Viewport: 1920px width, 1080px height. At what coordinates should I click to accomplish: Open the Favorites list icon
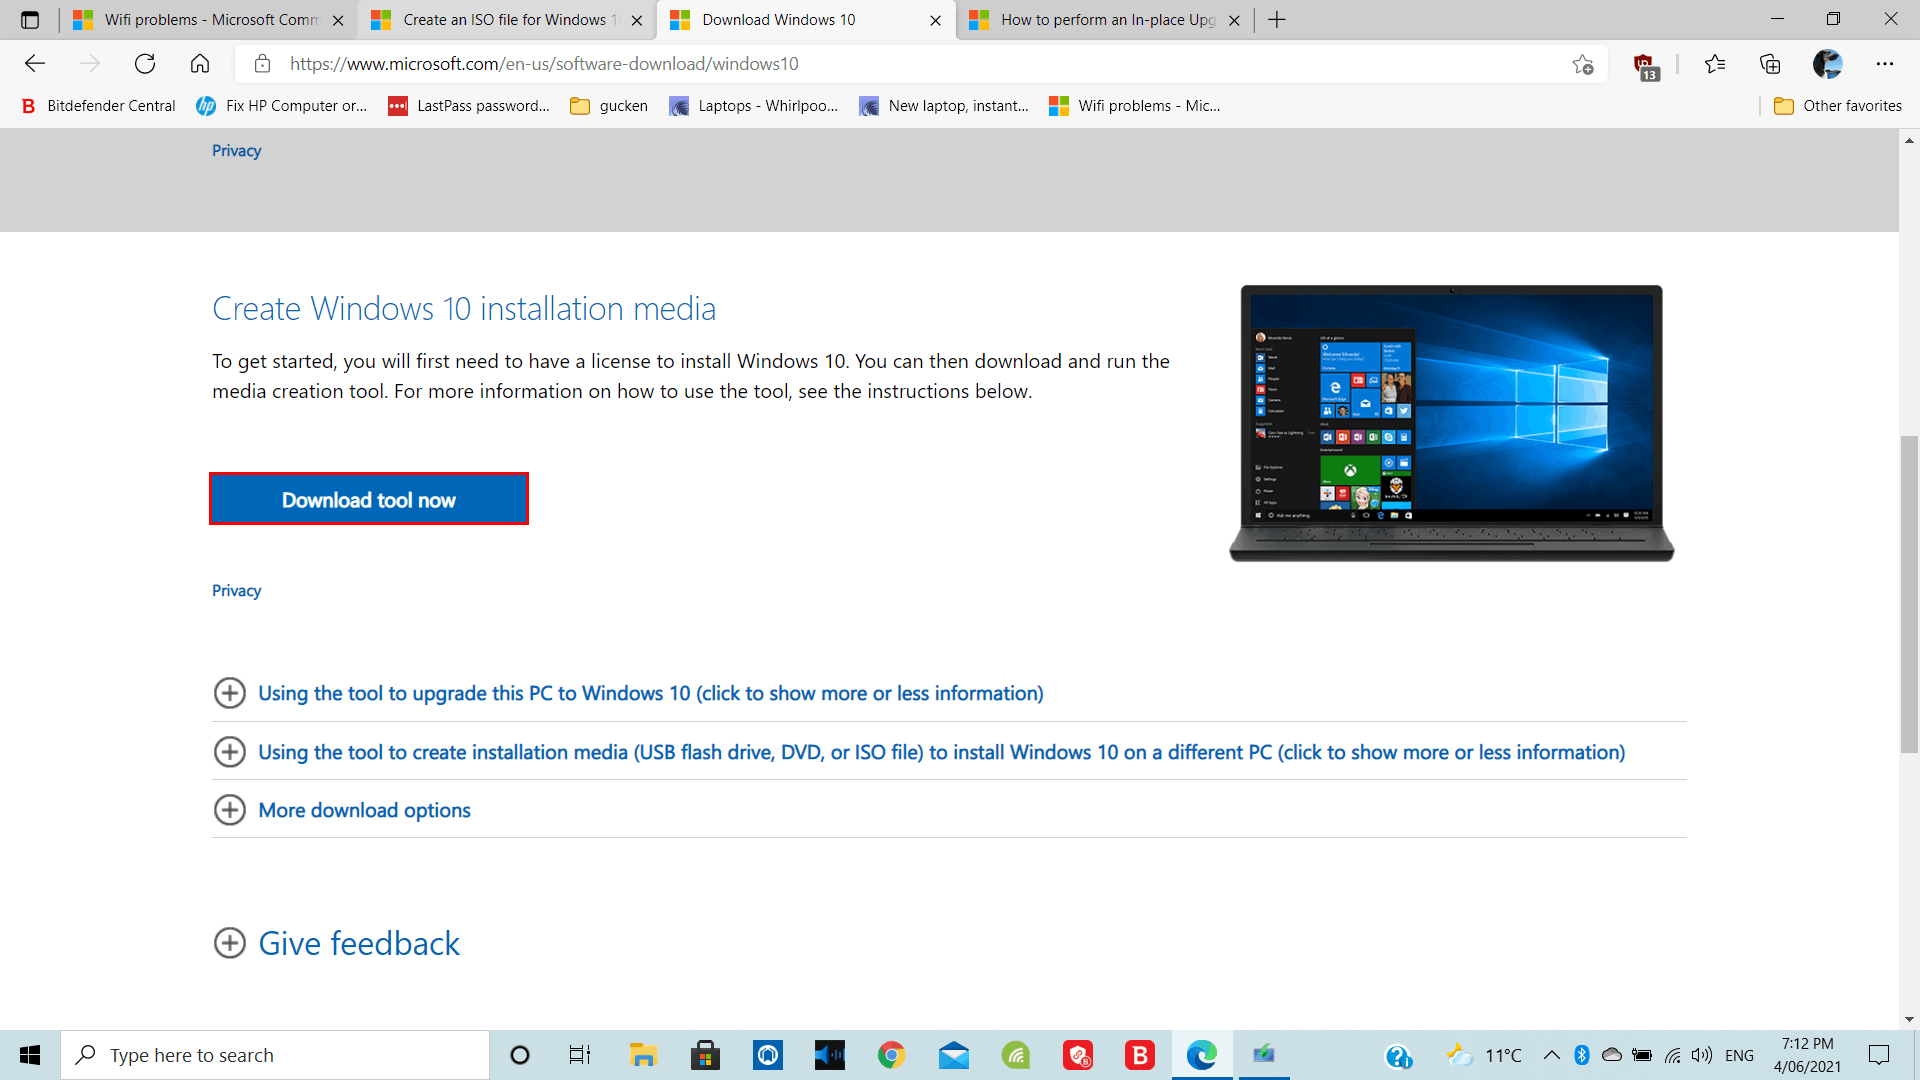[1715, 64]
